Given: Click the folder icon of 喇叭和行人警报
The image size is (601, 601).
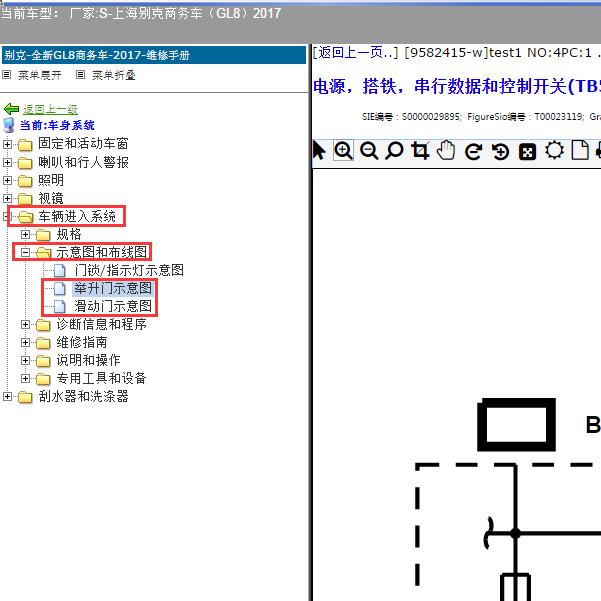Looking at the screenshot, I should pyautogui.click(x=25, y=163).
